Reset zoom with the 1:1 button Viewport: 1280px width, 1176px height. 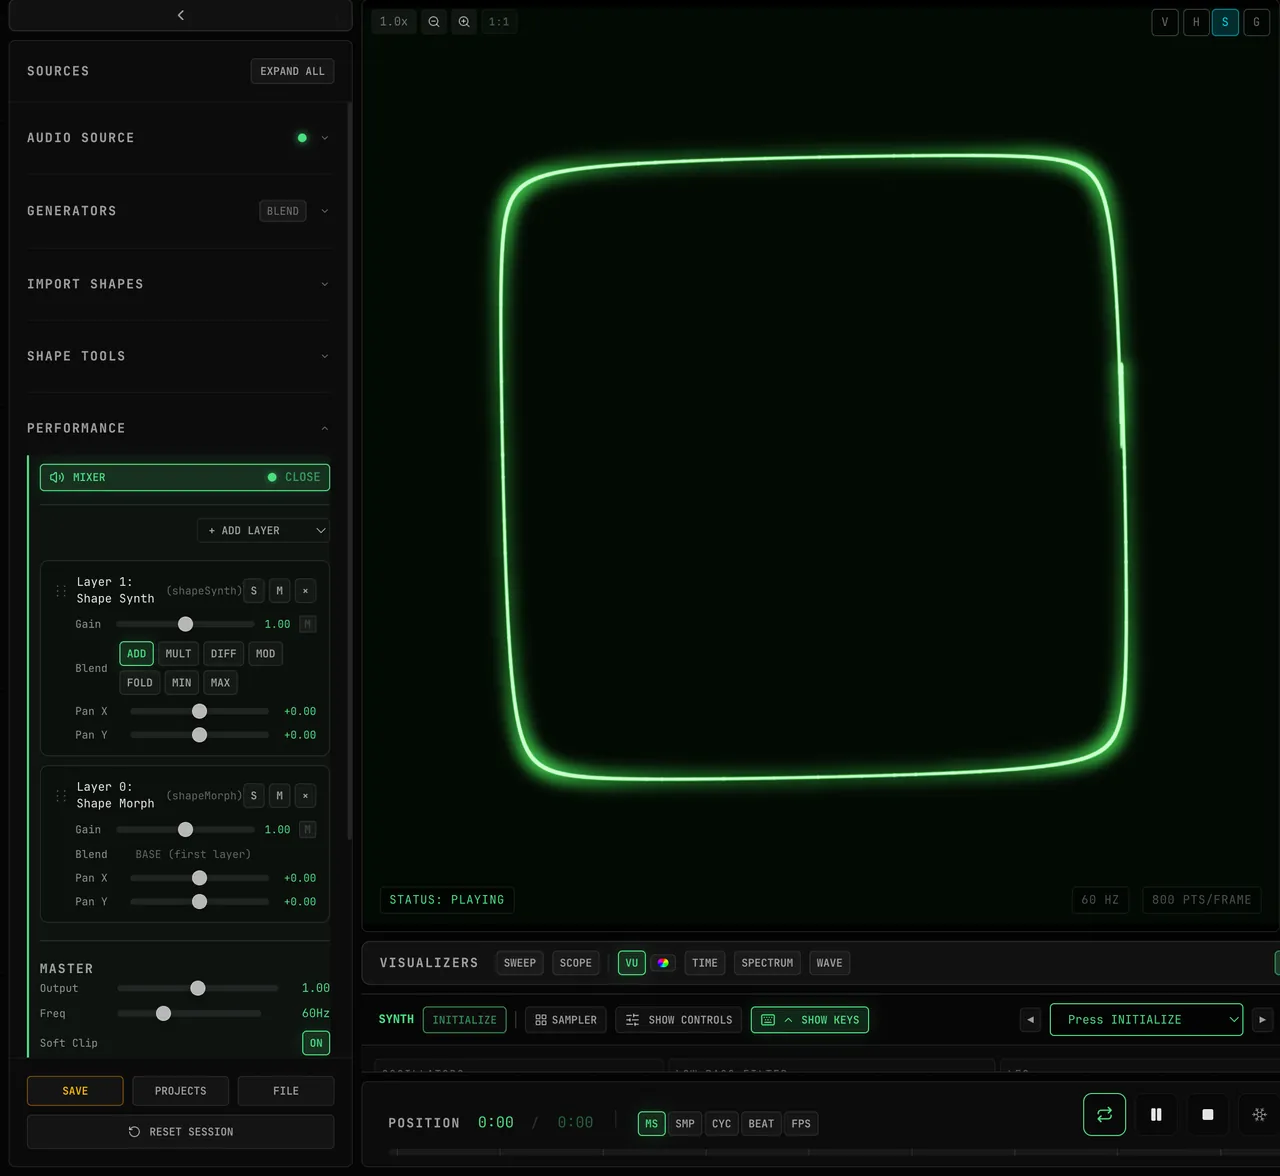pos(499,21)
